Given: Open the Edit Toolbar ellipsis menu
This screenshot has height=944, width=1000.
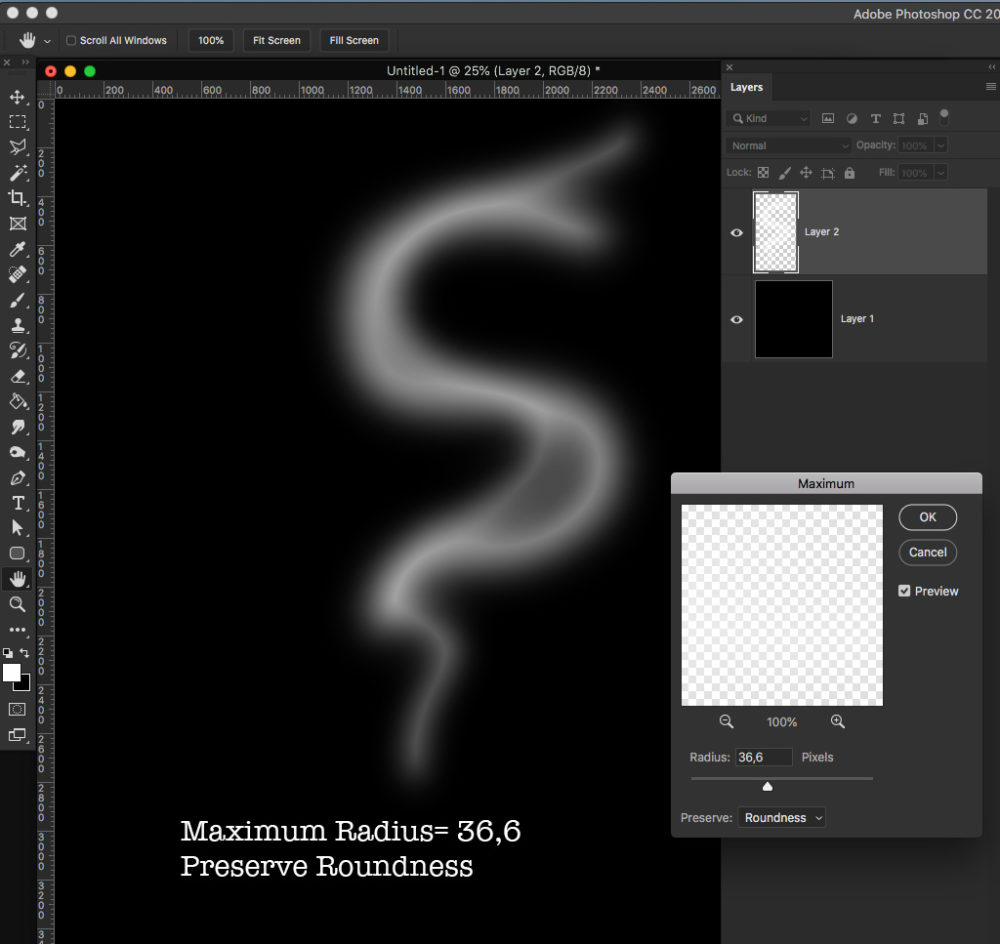Looking at the screenshot, I should pyautogui.click(x=17, y=630).
